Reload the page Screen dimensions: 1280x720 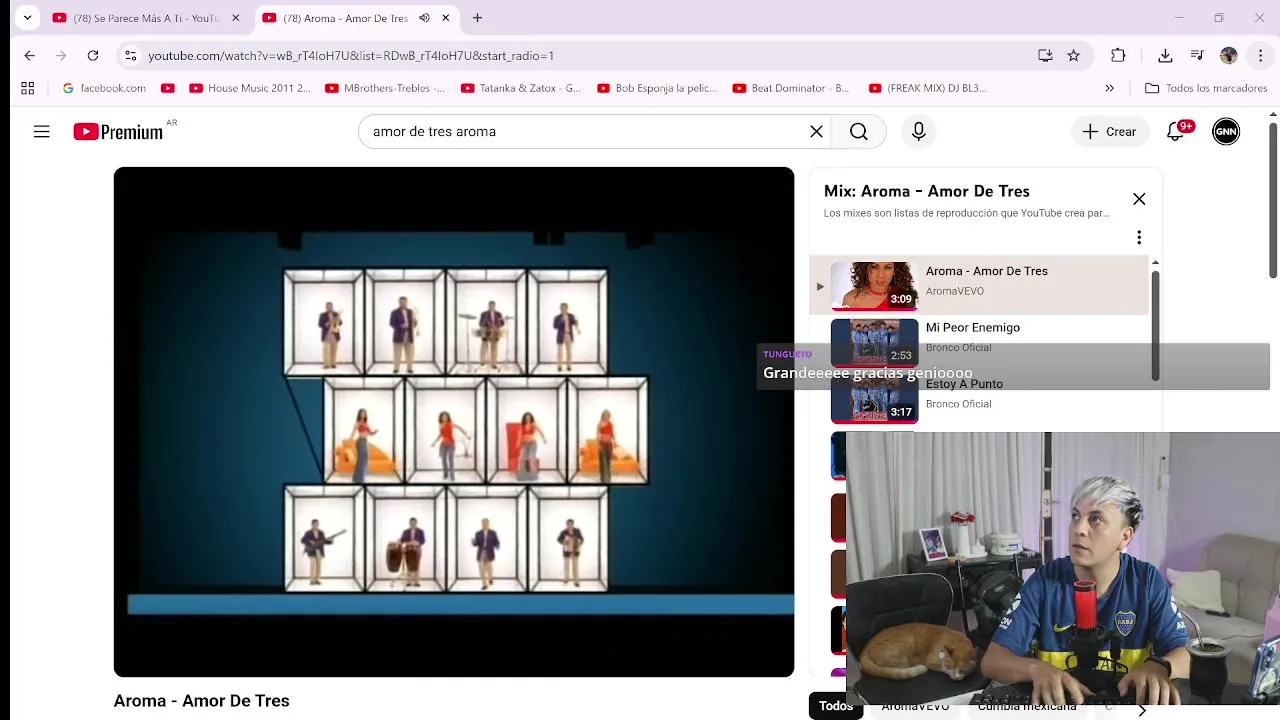[93, 56]
